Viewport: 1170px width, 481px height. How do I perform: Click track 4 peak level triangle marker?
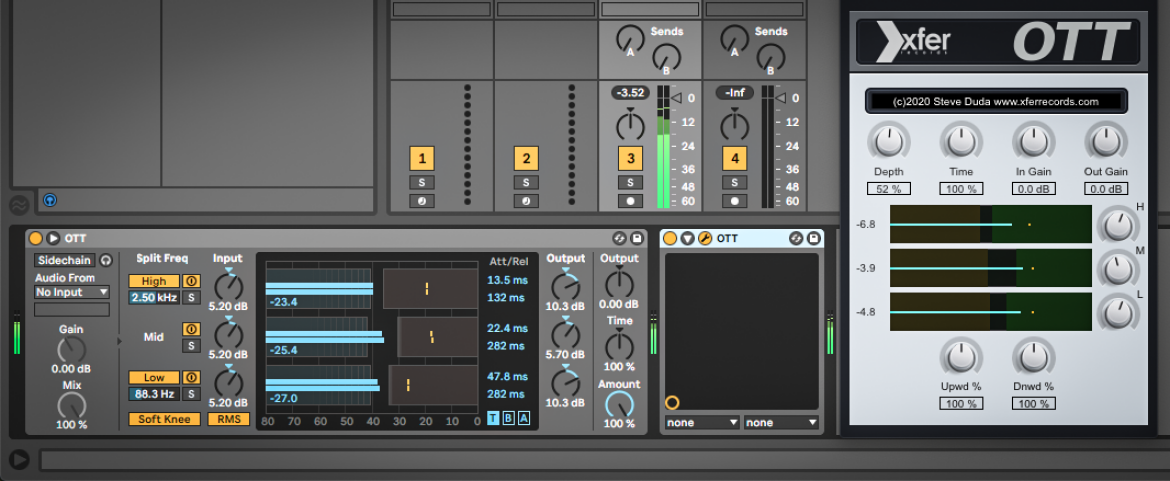780,98
